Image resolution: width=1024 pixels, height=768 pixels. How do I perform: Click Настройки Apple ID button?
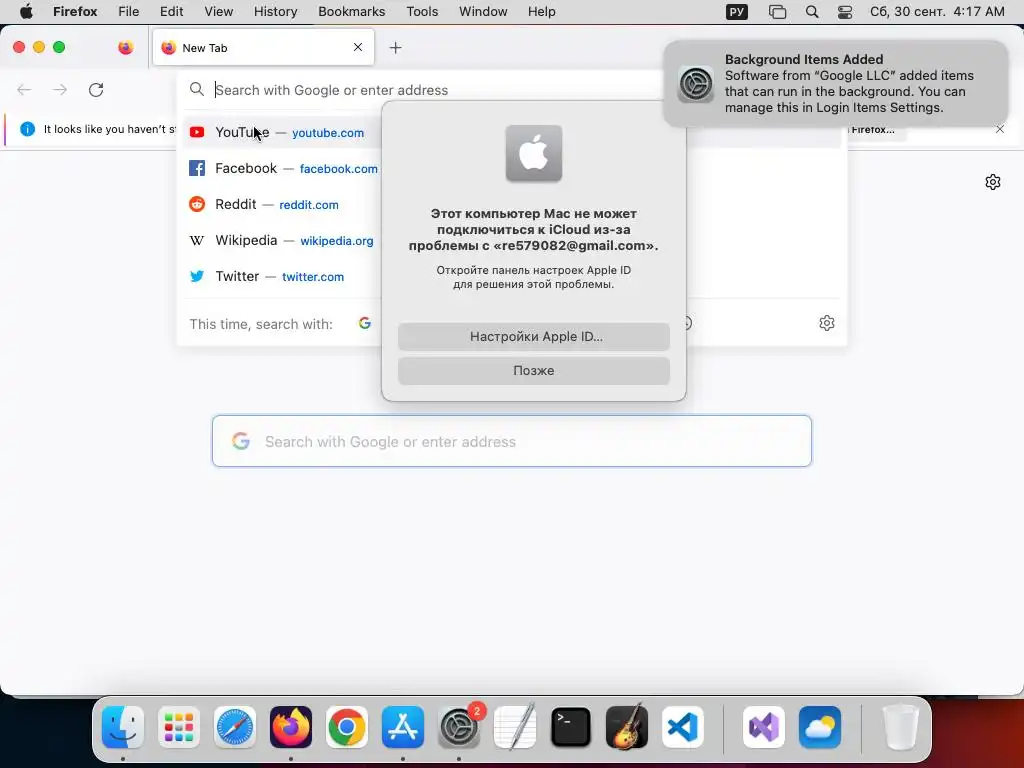click(x=534, y=336)
